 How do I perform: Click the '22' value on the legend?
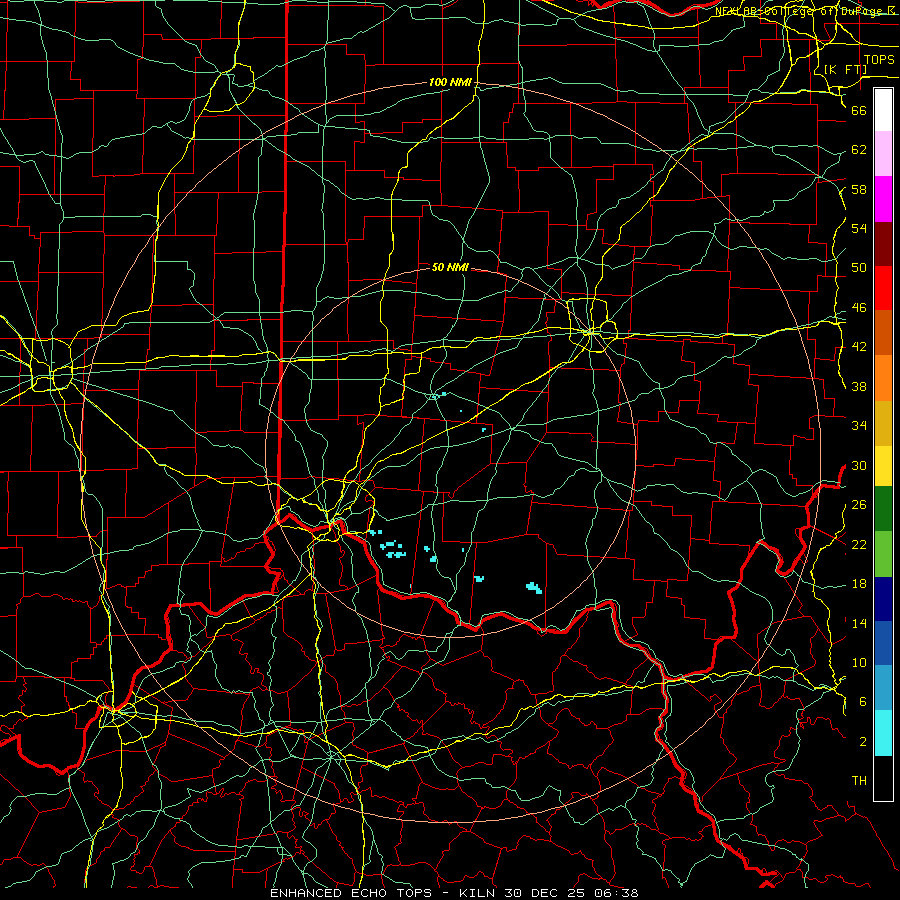click(859, 545)
